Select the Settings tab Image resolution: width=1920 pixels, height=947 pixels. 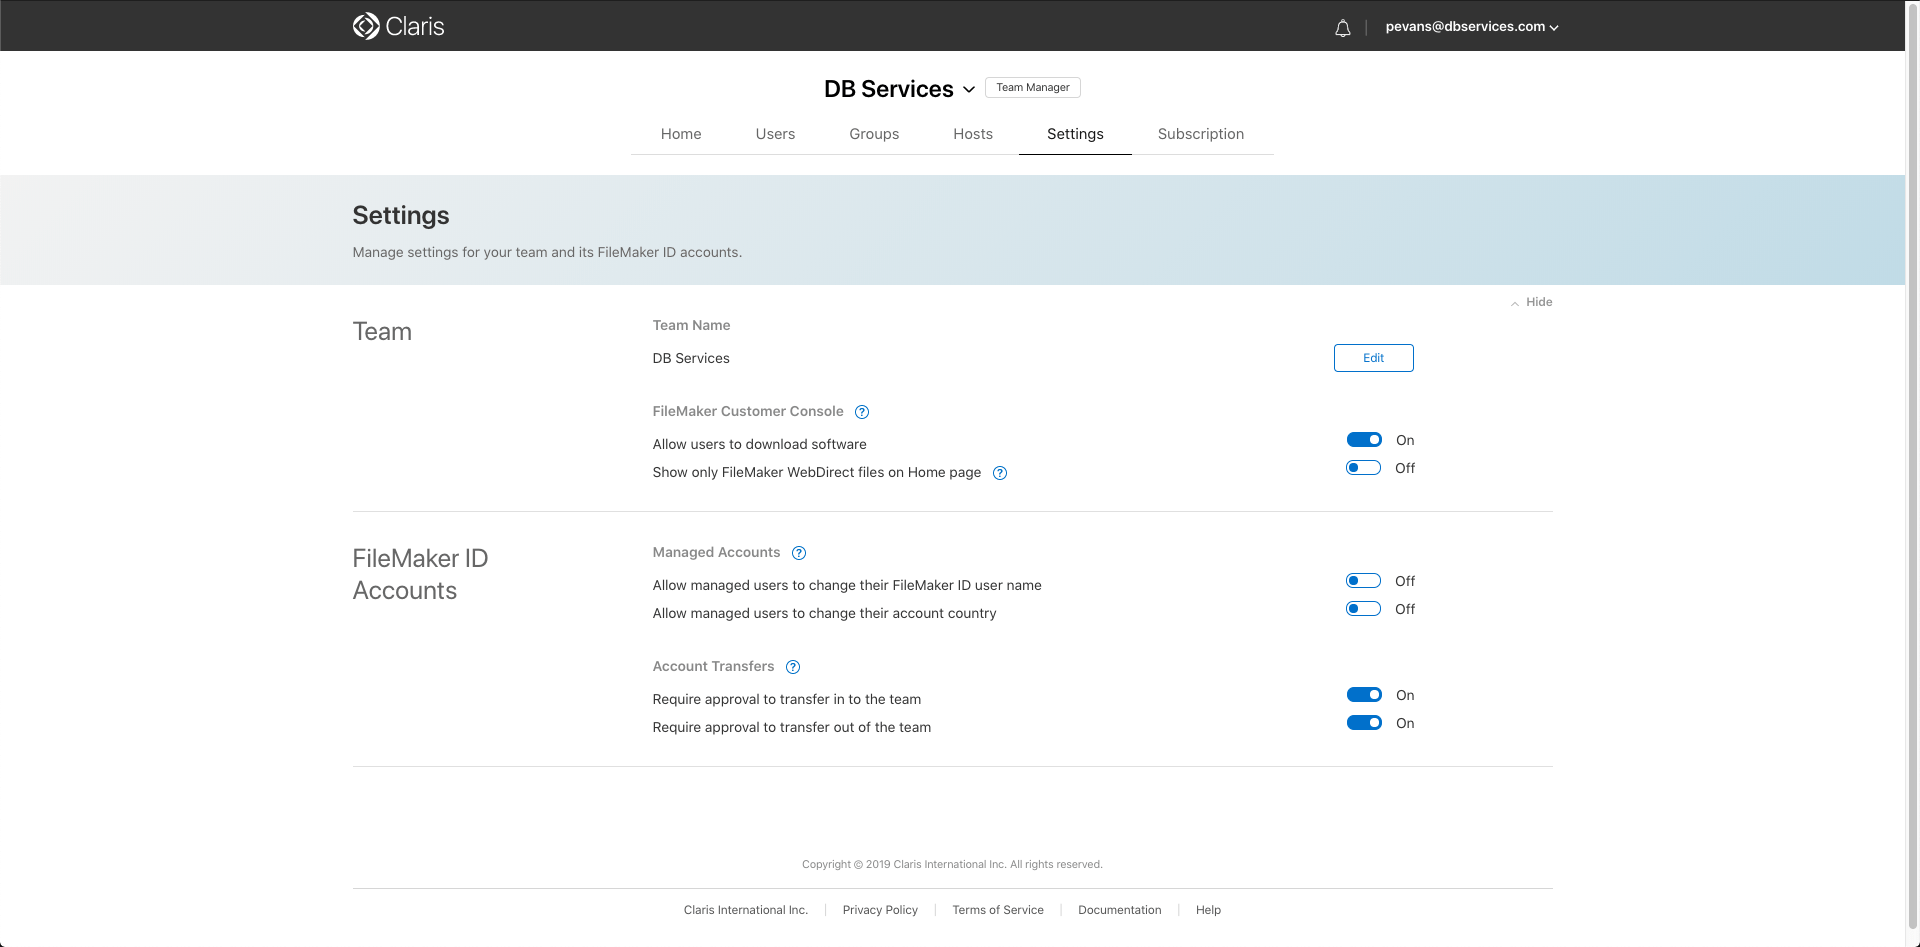click(x=1075, y=134)
